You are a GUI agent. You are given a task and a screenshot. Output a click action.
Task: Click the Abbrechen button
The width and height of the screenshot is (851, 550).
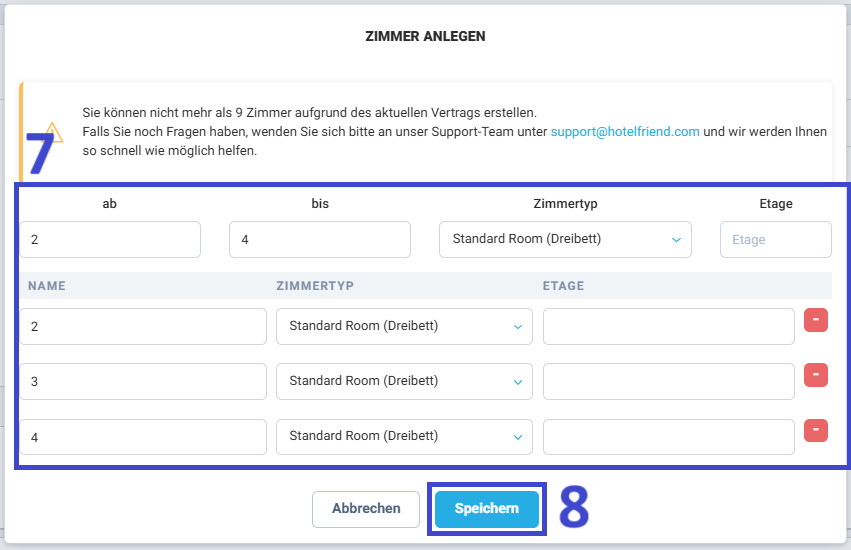[x=366, y=509]
